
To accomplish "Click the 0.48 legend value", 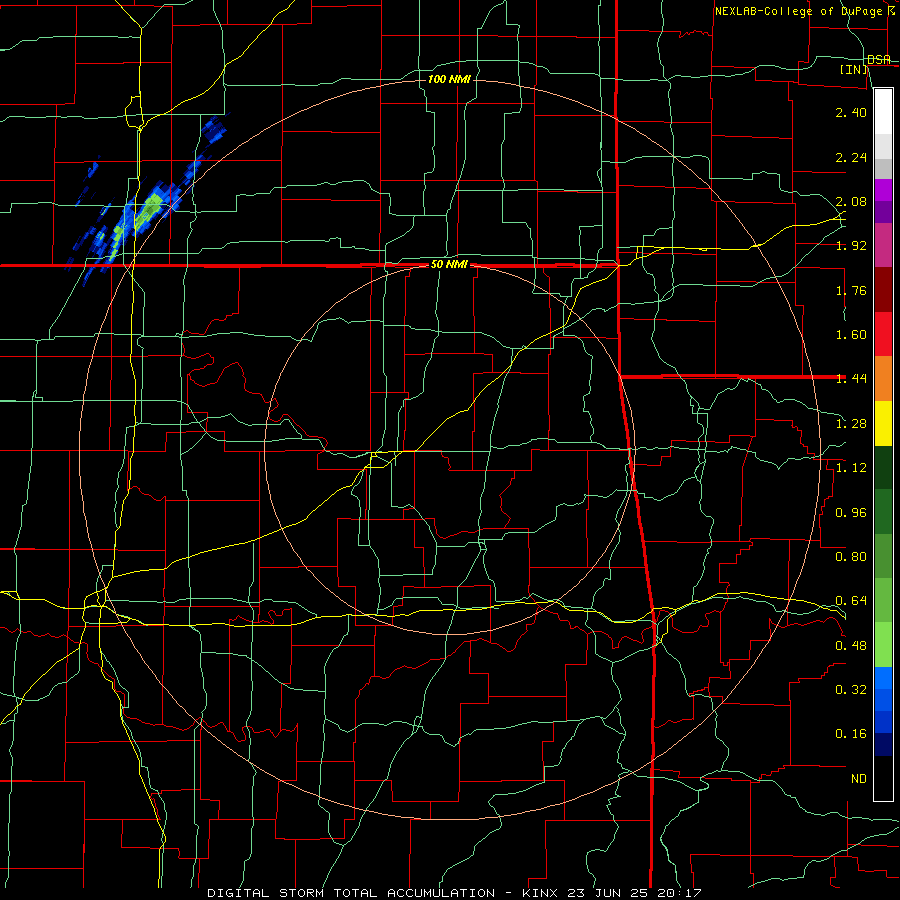I will (851, 645).
